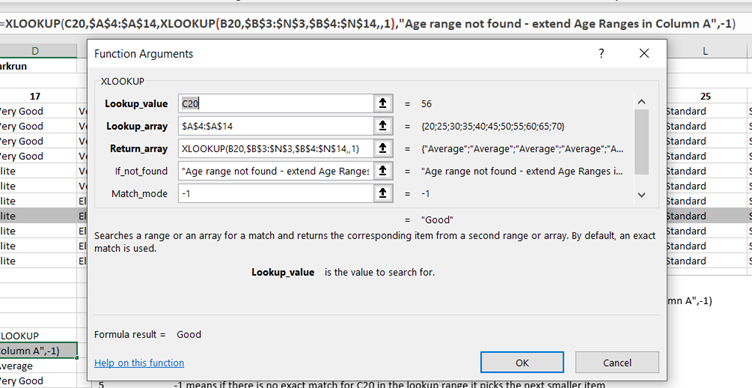Click the Return_array argument label
Screen dimensions: 752x388
tap(139, 149)
